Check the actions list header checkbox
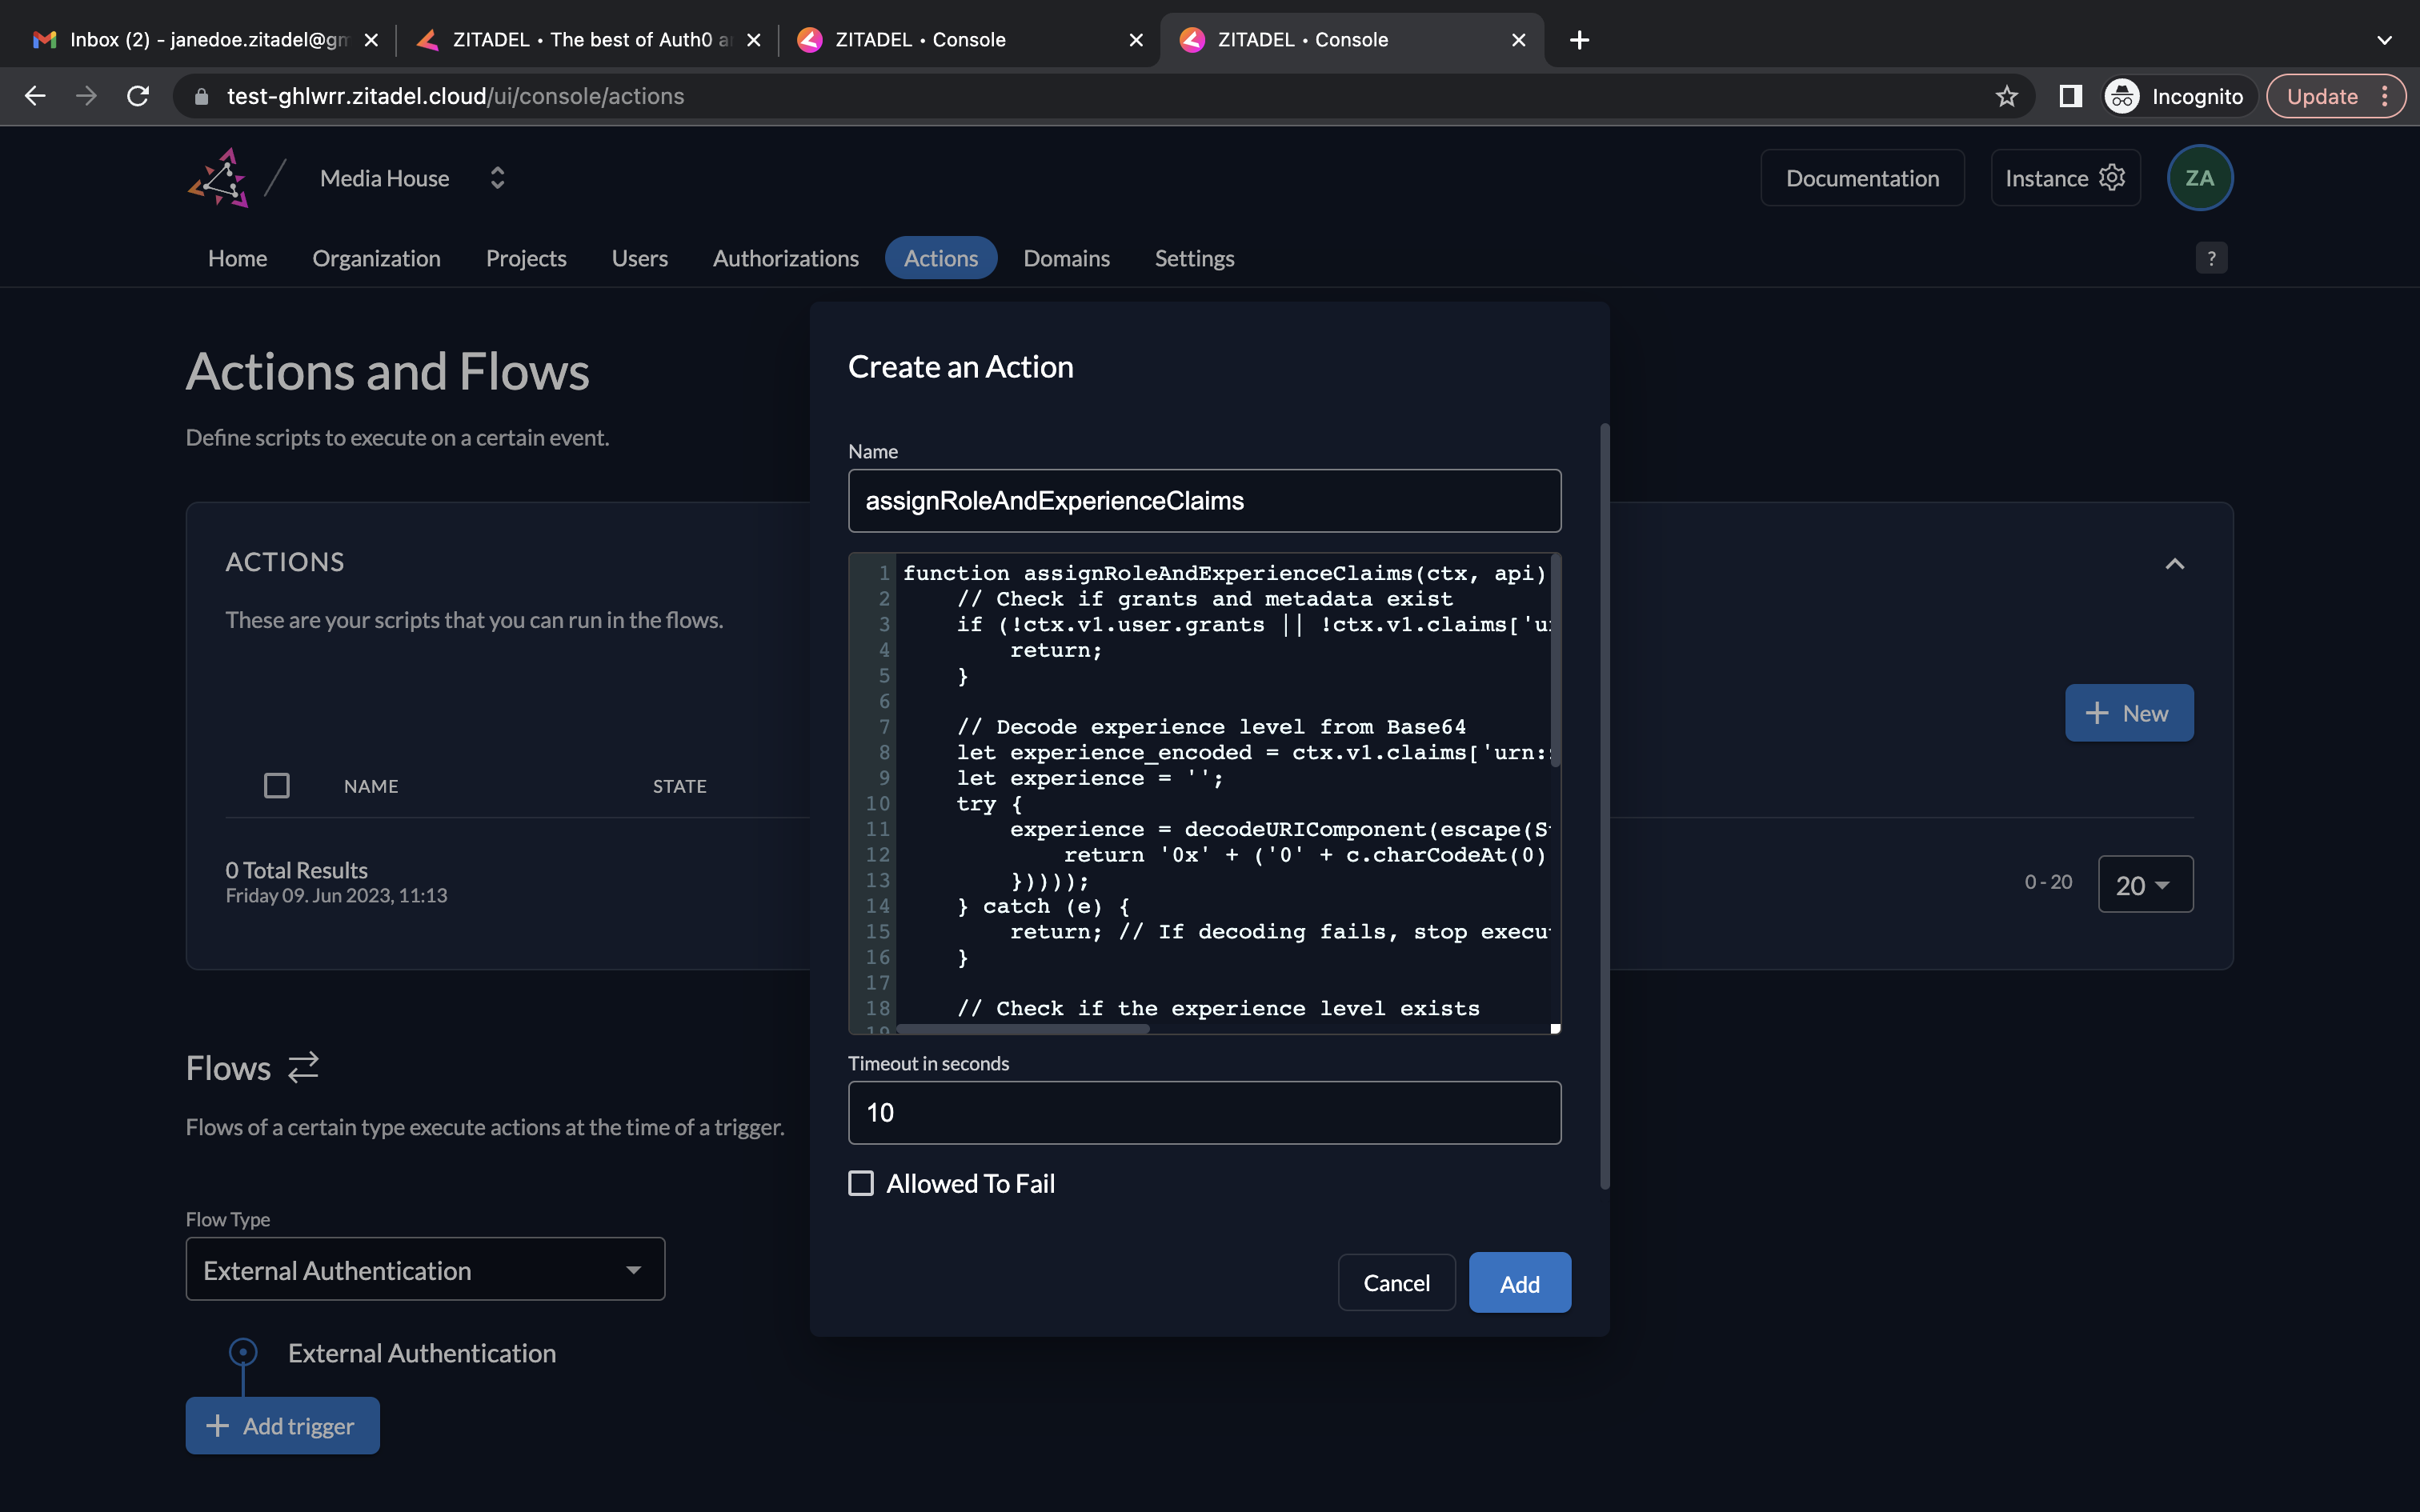 click(x=275, y=786)
